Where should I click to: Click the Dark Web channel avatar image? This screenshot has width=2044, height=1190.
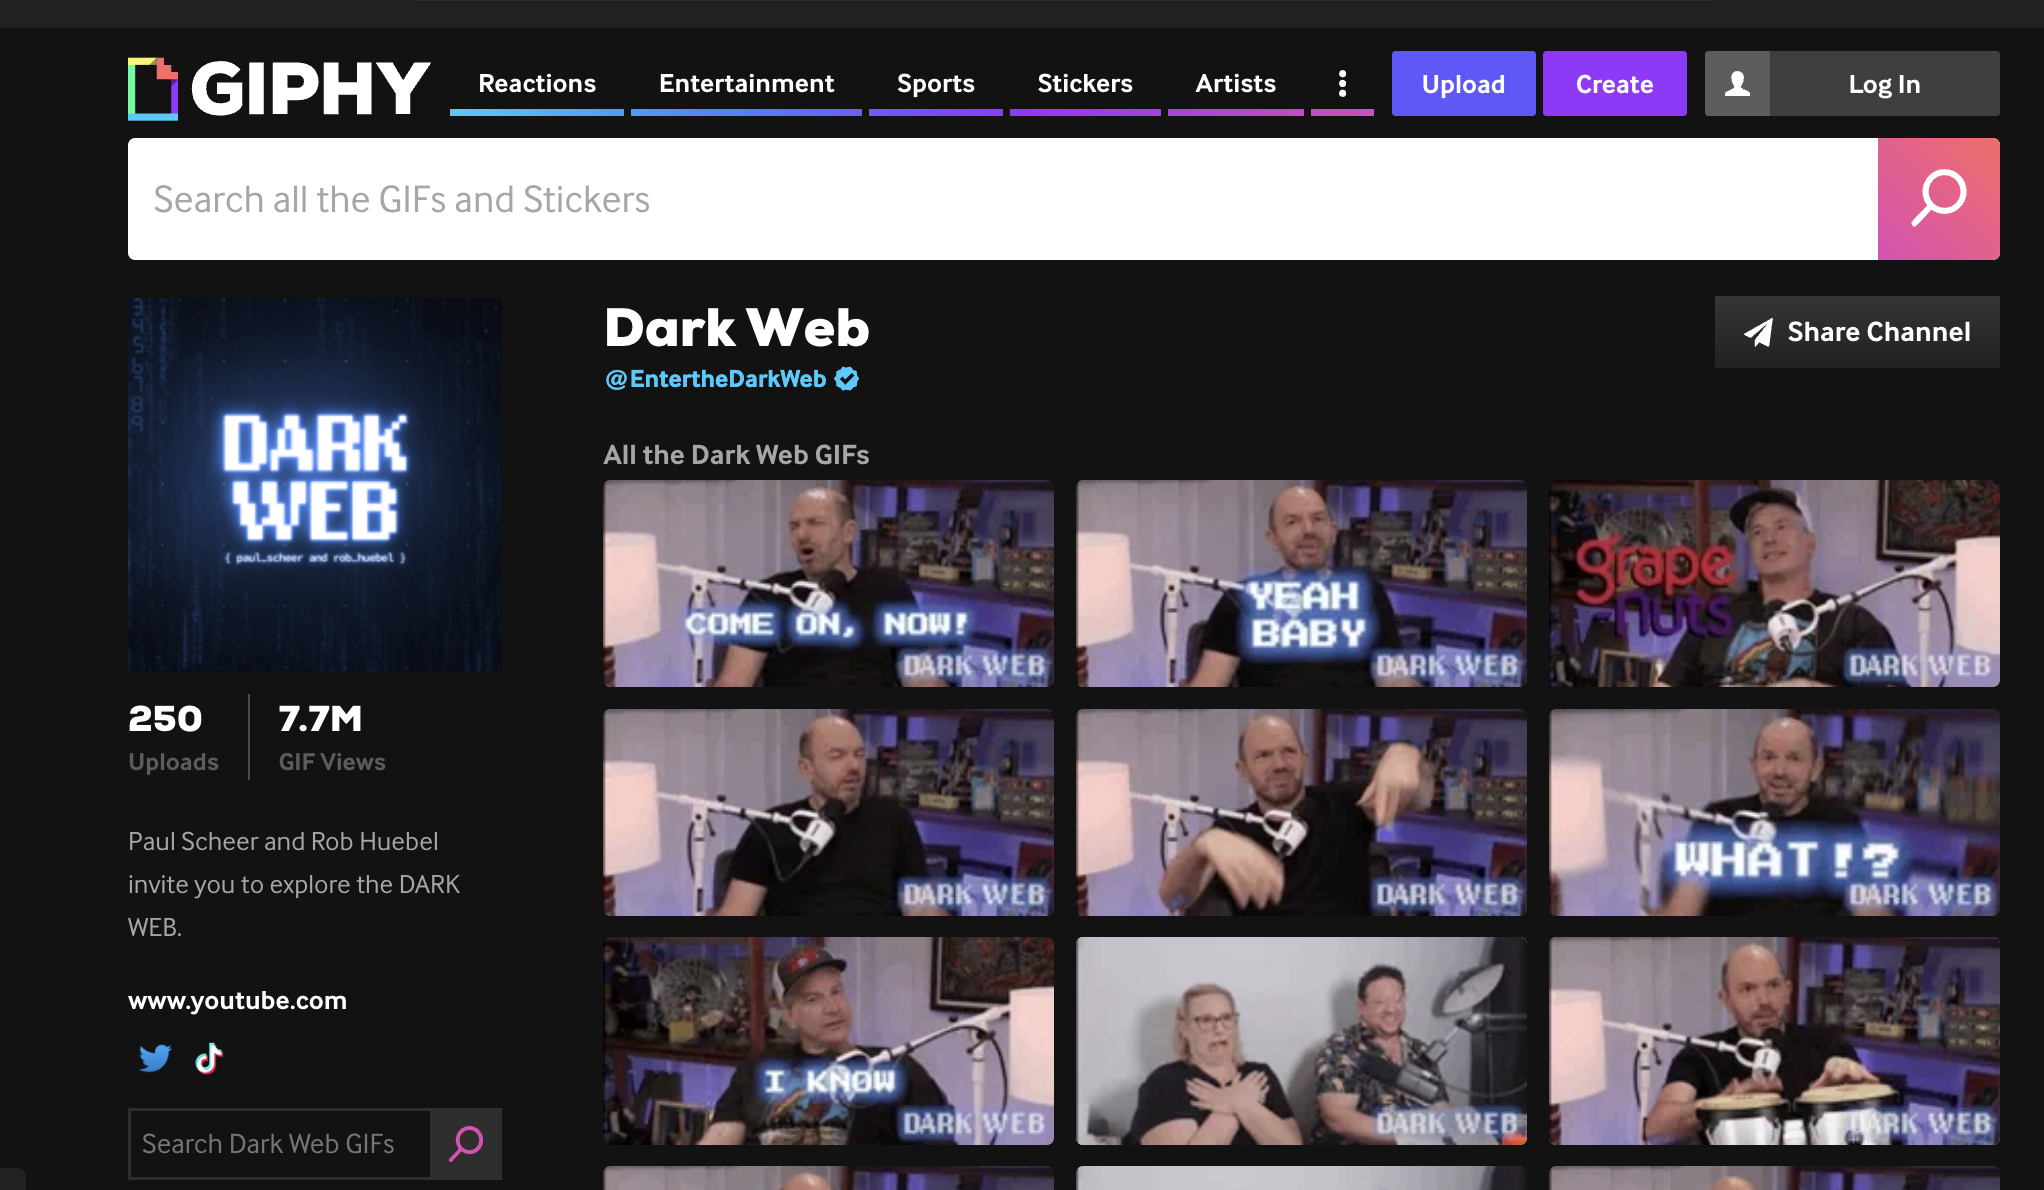coord(315,484)
